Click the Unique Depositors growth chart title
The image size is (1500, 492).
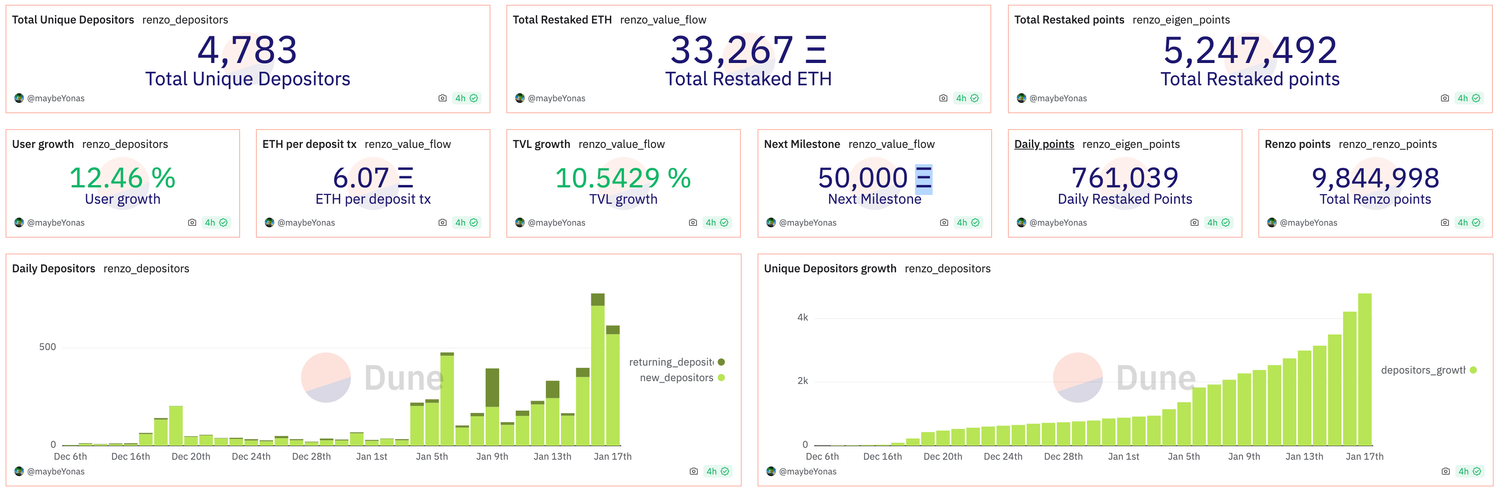829,269
